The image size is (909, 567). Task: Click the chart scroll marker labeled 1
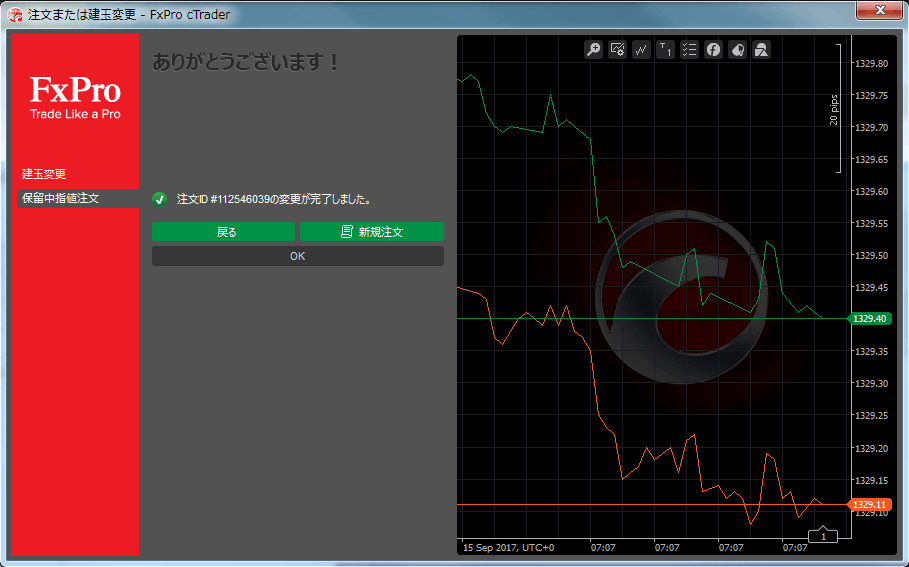[823, 535]
